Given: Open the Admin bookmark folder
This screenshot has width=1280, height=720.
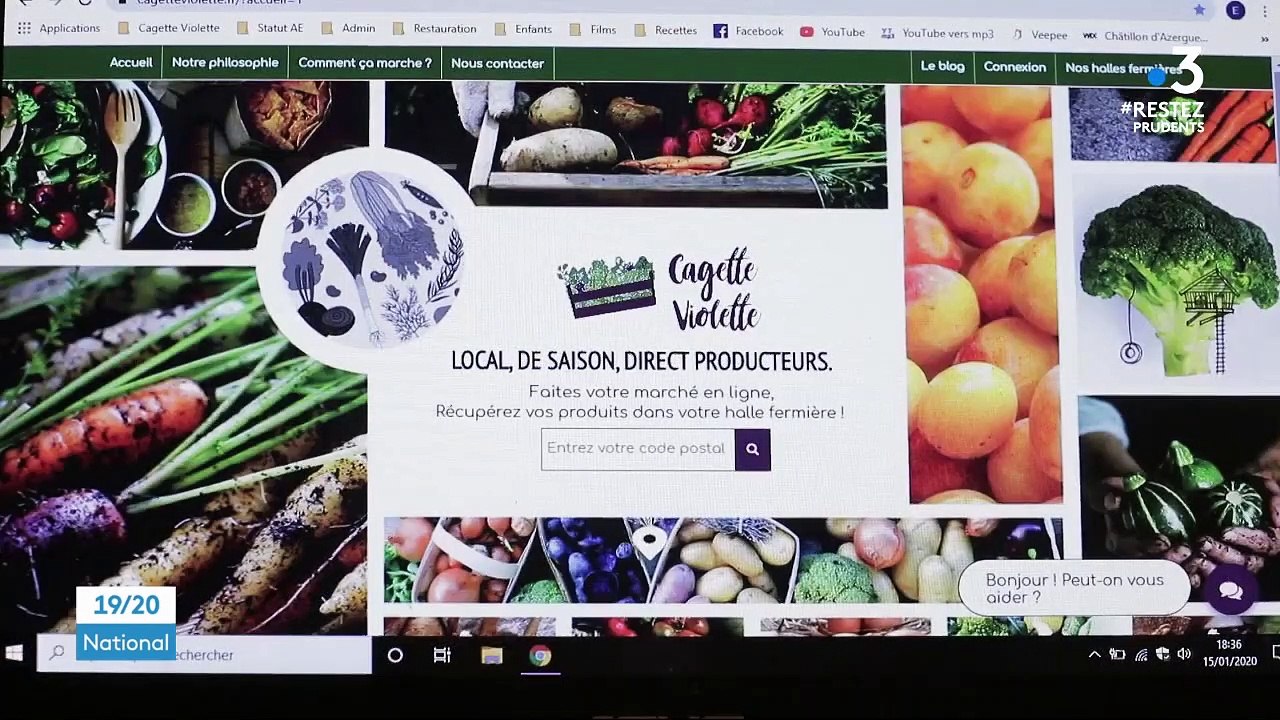Looking at the screenshot, I should pos(348,28).
